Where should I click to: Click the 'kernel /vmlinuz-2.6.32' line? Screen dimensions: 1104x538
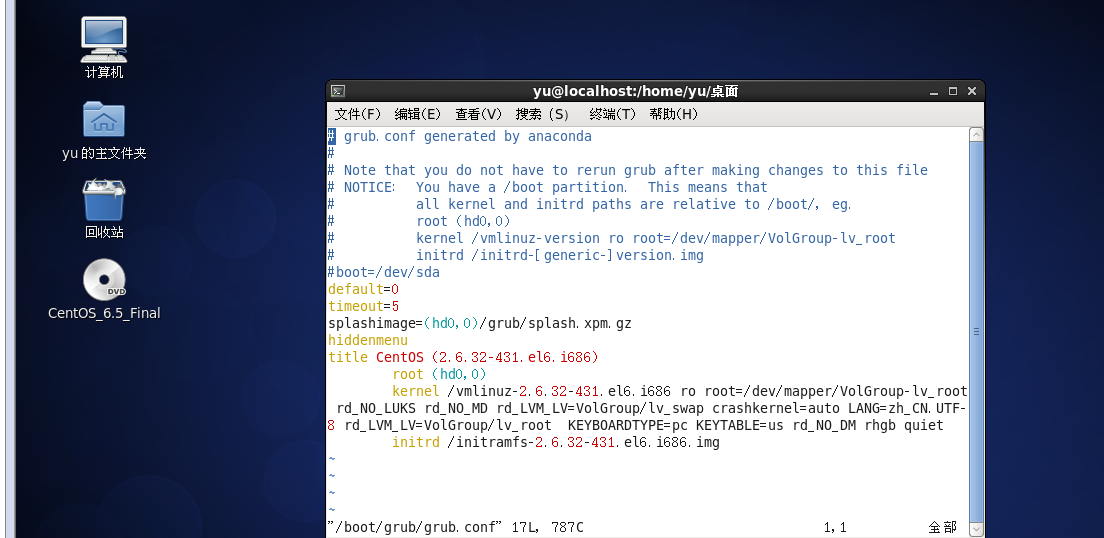pos(680,391)
